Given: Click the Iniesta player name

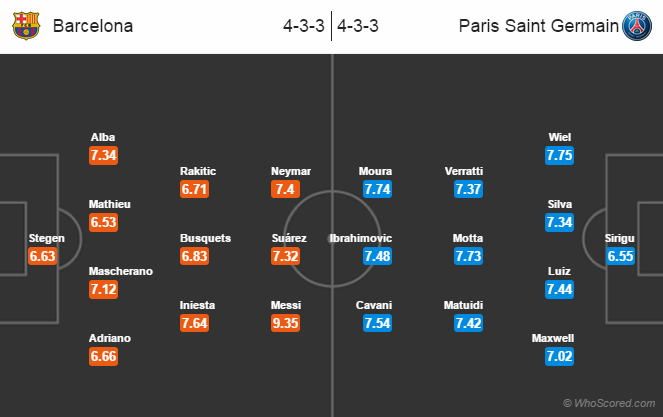Looking at the screenshot, I should (x=197, y=304).
